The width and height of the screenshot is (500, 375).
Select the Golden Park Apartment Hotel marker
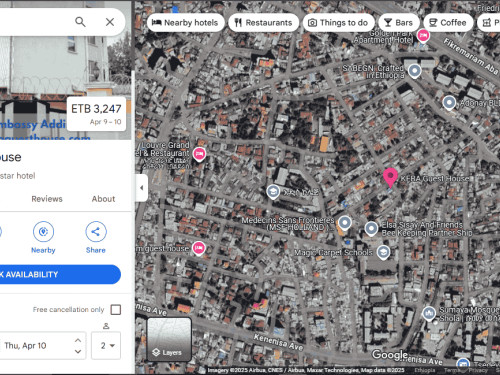tap(423, 35)
